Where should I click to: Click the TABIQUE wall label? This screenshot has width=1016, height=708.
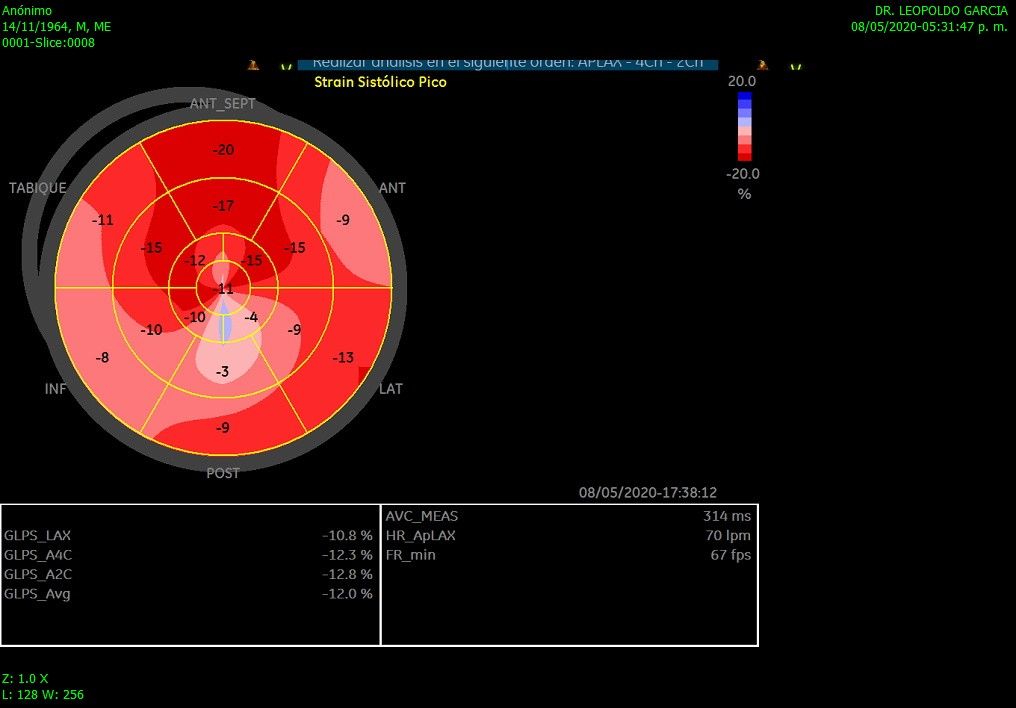pos(38,188)
